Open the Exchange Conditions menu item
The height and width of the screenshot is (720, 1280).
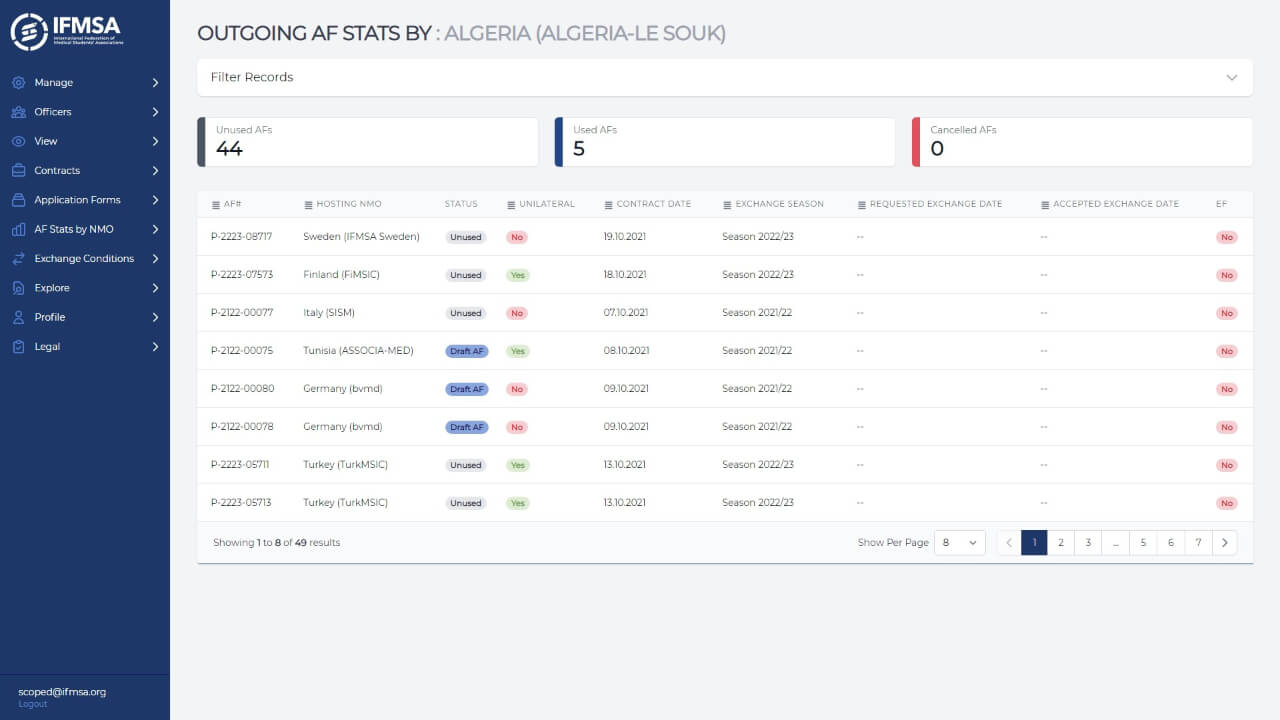(85, 259)
